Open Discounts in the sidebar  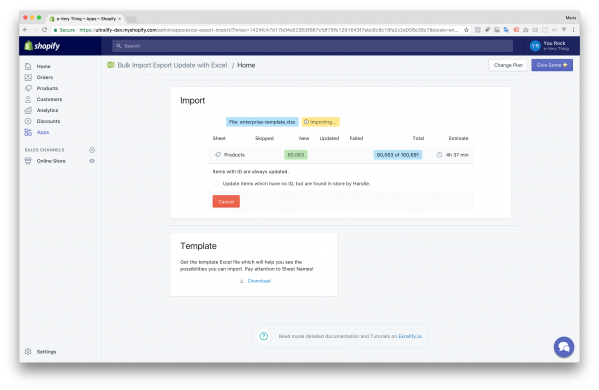pyautogui.click(x=48, y=121)
